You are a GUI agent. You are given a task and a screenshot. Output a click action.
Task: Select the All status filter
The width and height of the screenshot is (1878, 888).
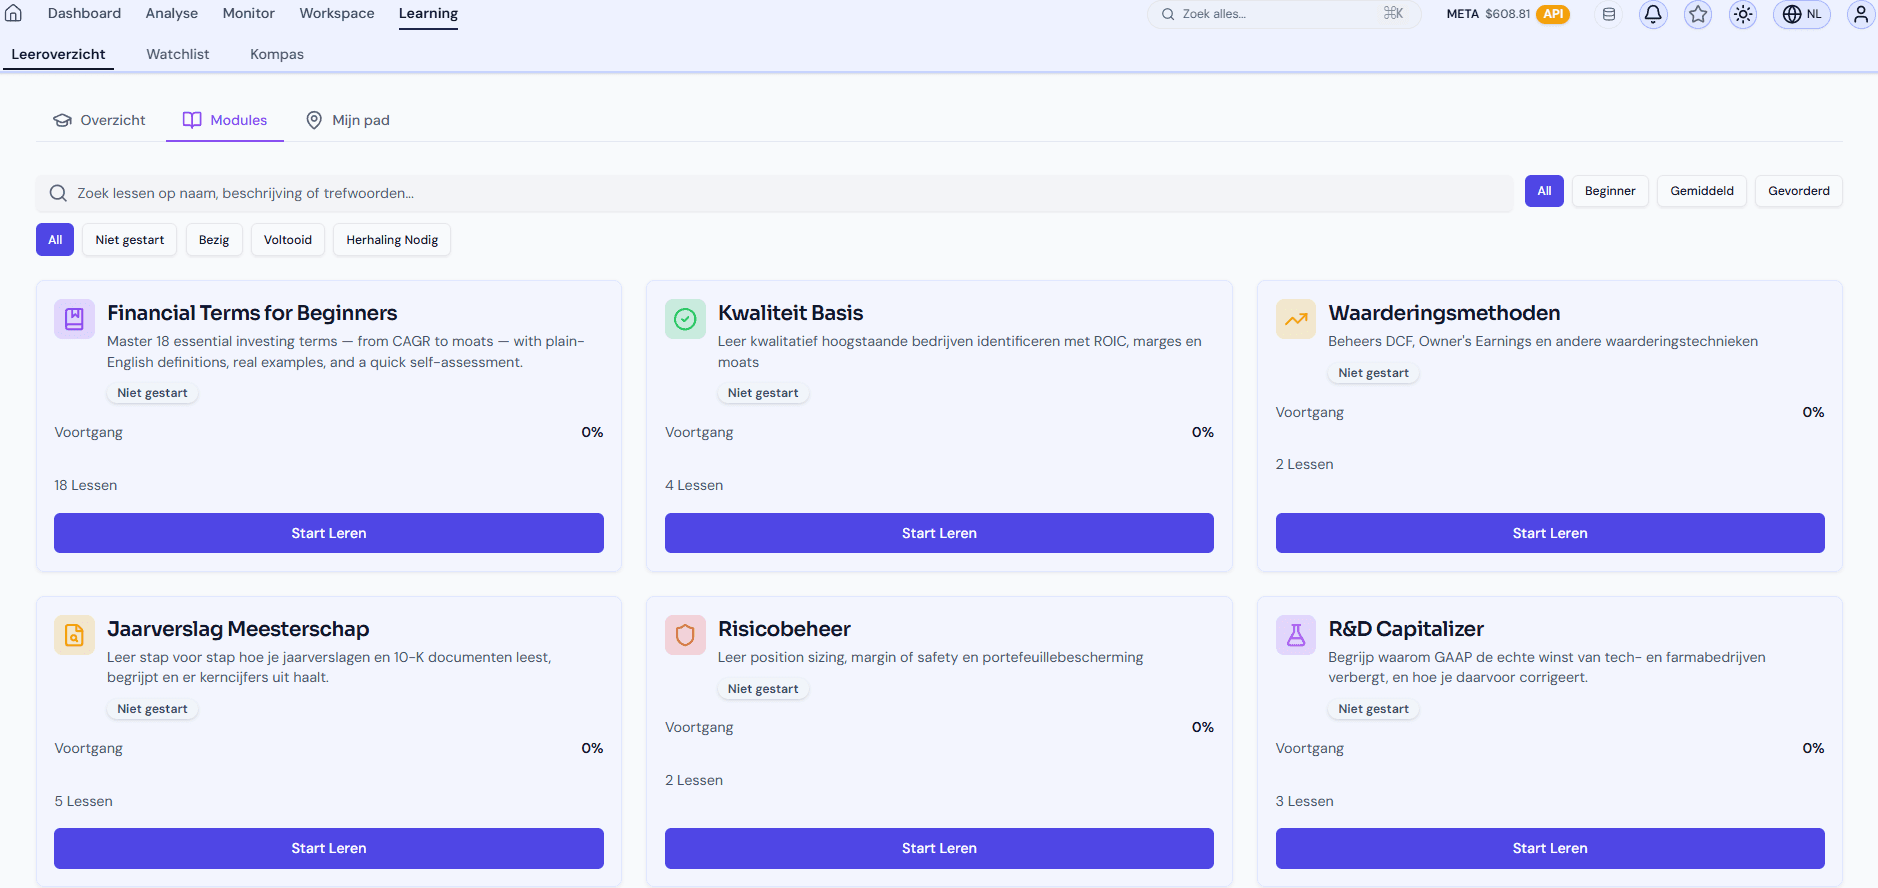click(x=55, y=240)
